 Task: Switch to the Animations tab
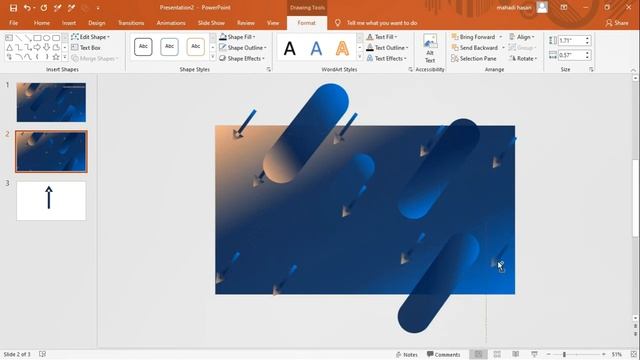171,23
